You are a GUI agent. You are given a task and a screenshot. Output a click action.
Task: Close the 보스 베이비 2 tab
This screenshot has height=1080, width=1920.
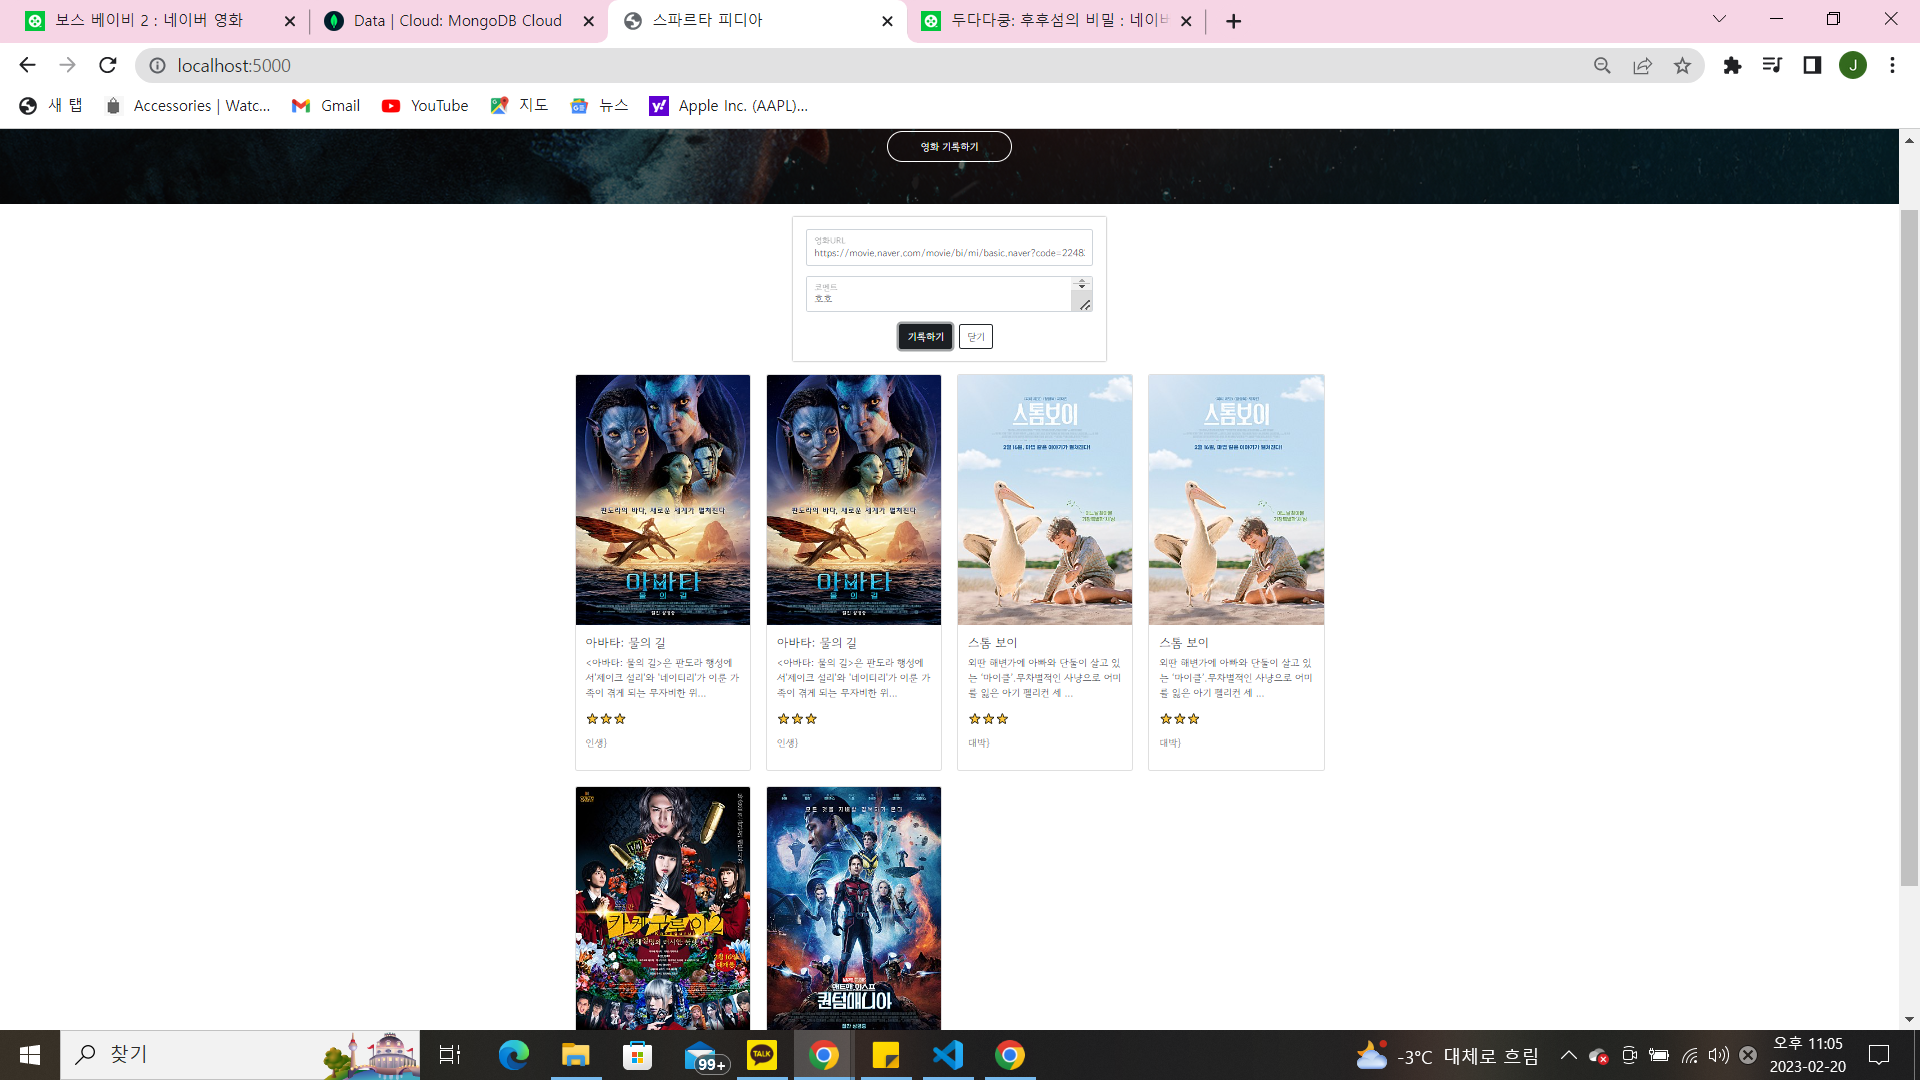tap(290, 21)
